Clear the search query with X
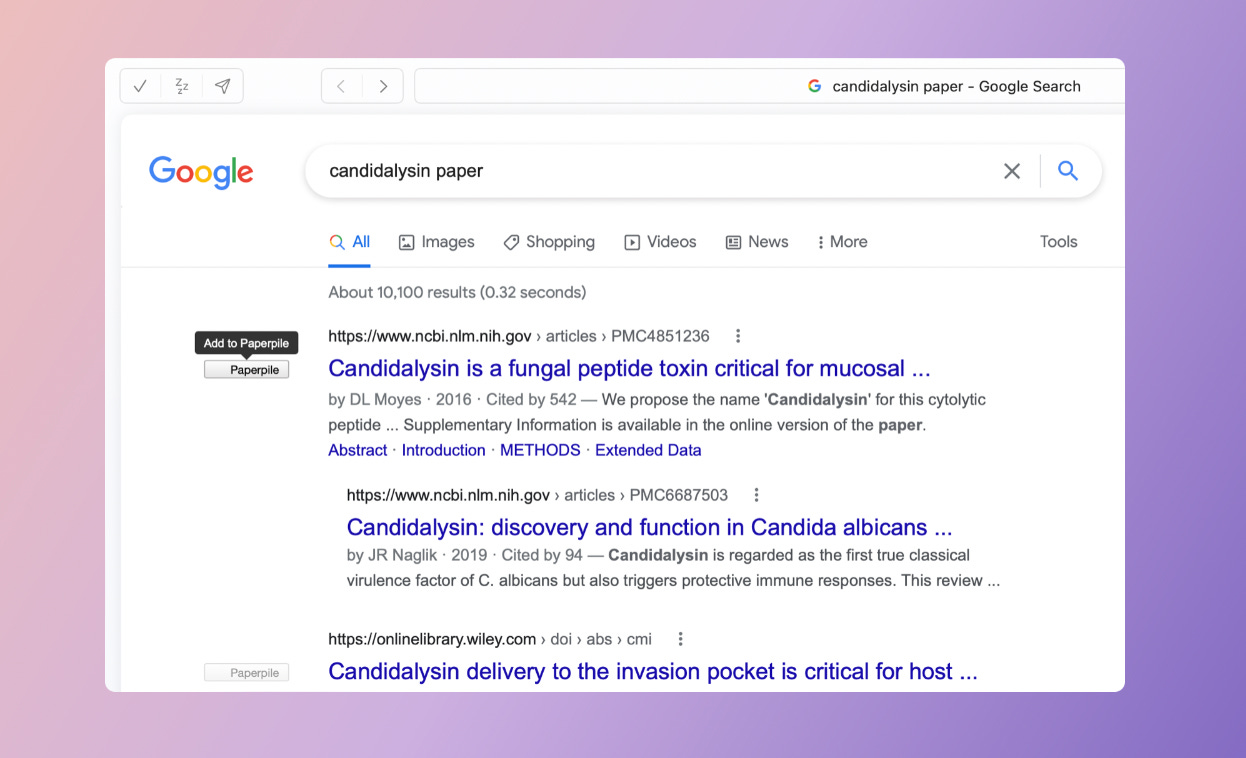This screenshot has height=758, width=1246. click(1012, 171)
